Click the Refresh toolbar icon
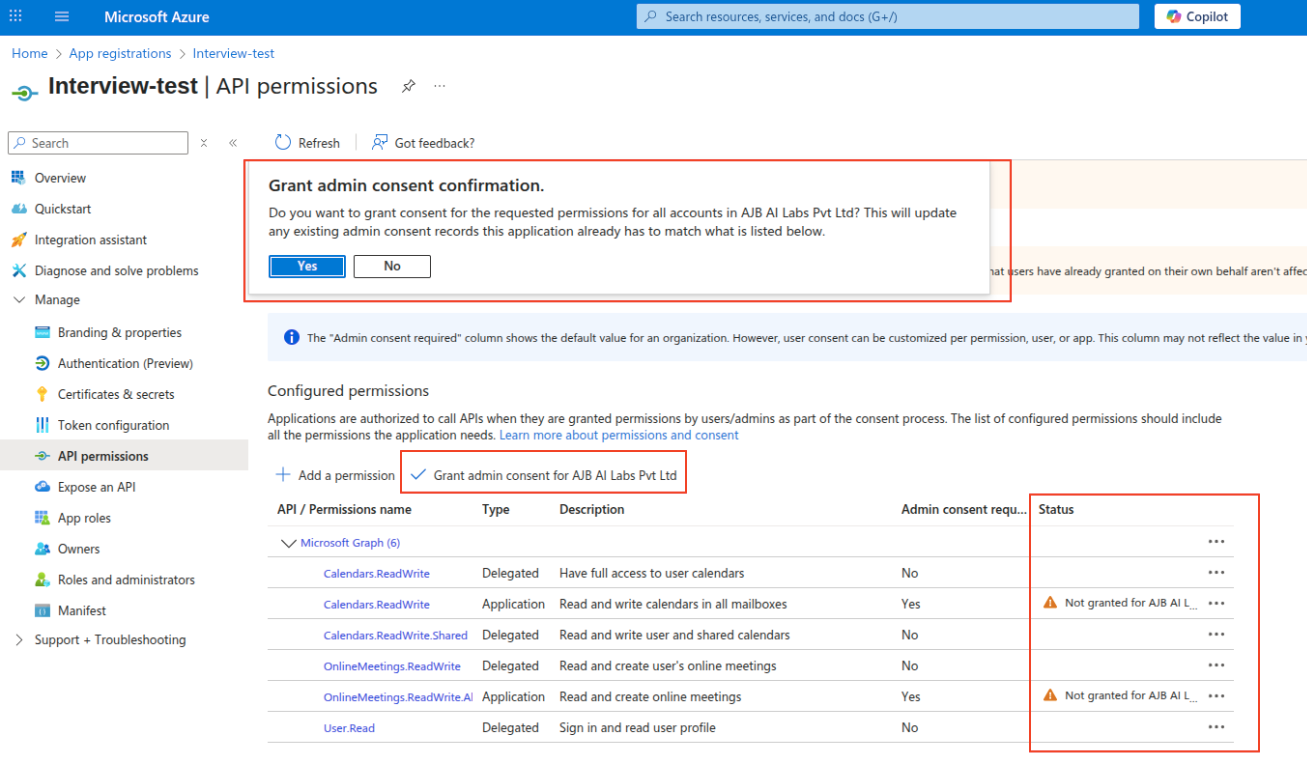The height and width of the screenshot is (760, 1307). coord(283,143)
